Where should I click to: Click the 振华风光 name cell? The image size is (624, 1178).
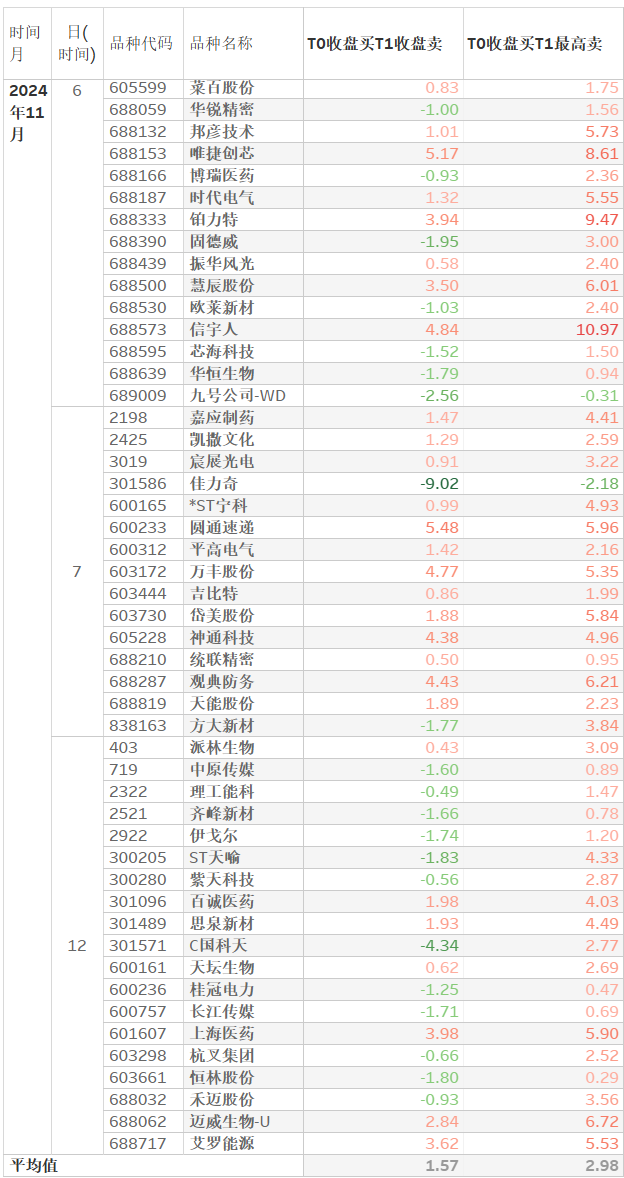pyautogui.click(x=222, y=264)
